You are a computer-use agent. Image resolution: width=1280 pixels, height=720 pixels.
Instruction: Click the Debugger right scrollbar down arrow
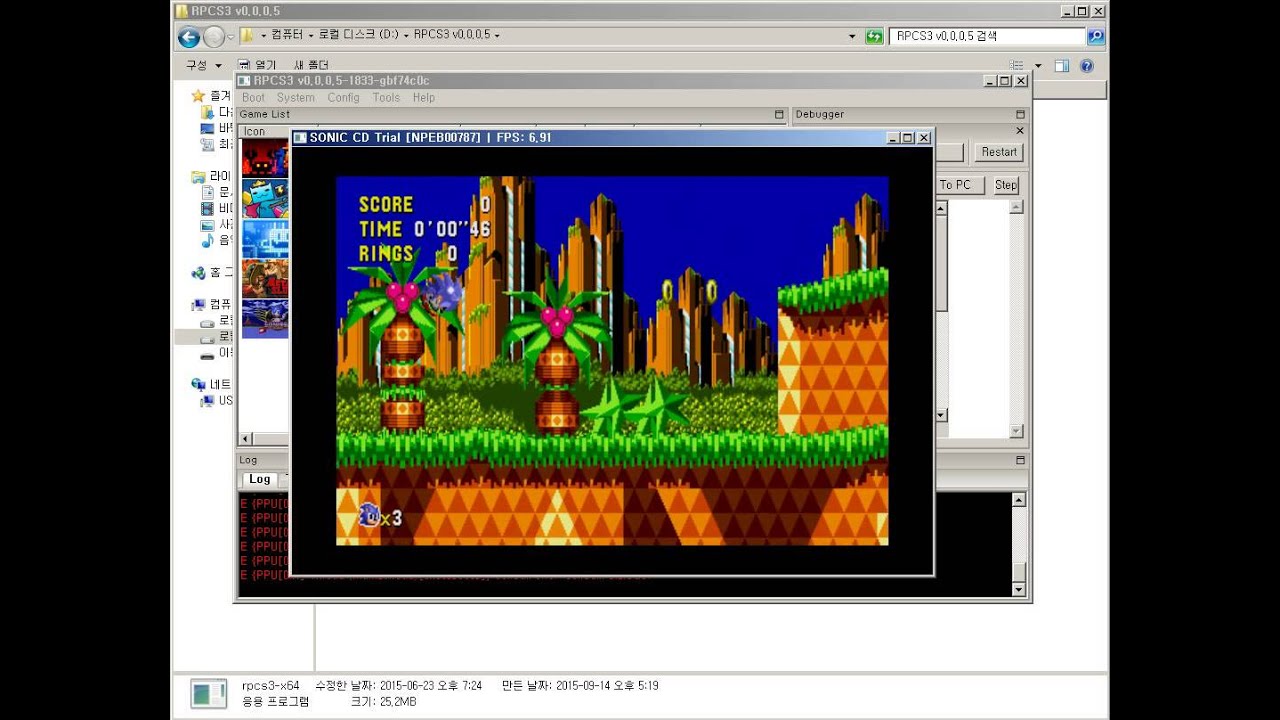click(x=1017, y=431)
